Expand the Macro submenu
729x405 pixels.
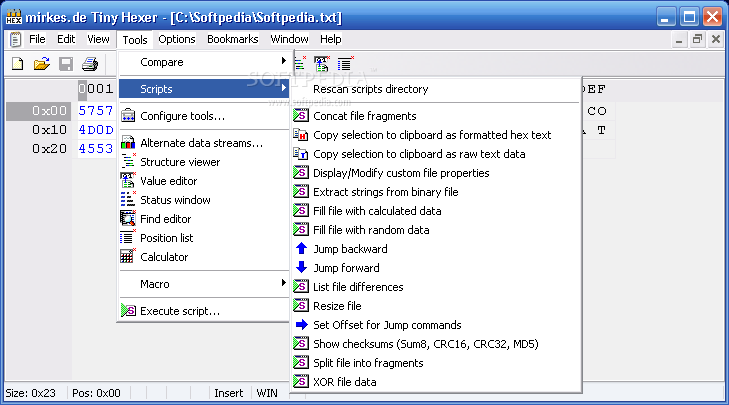[x=204, y=284]
